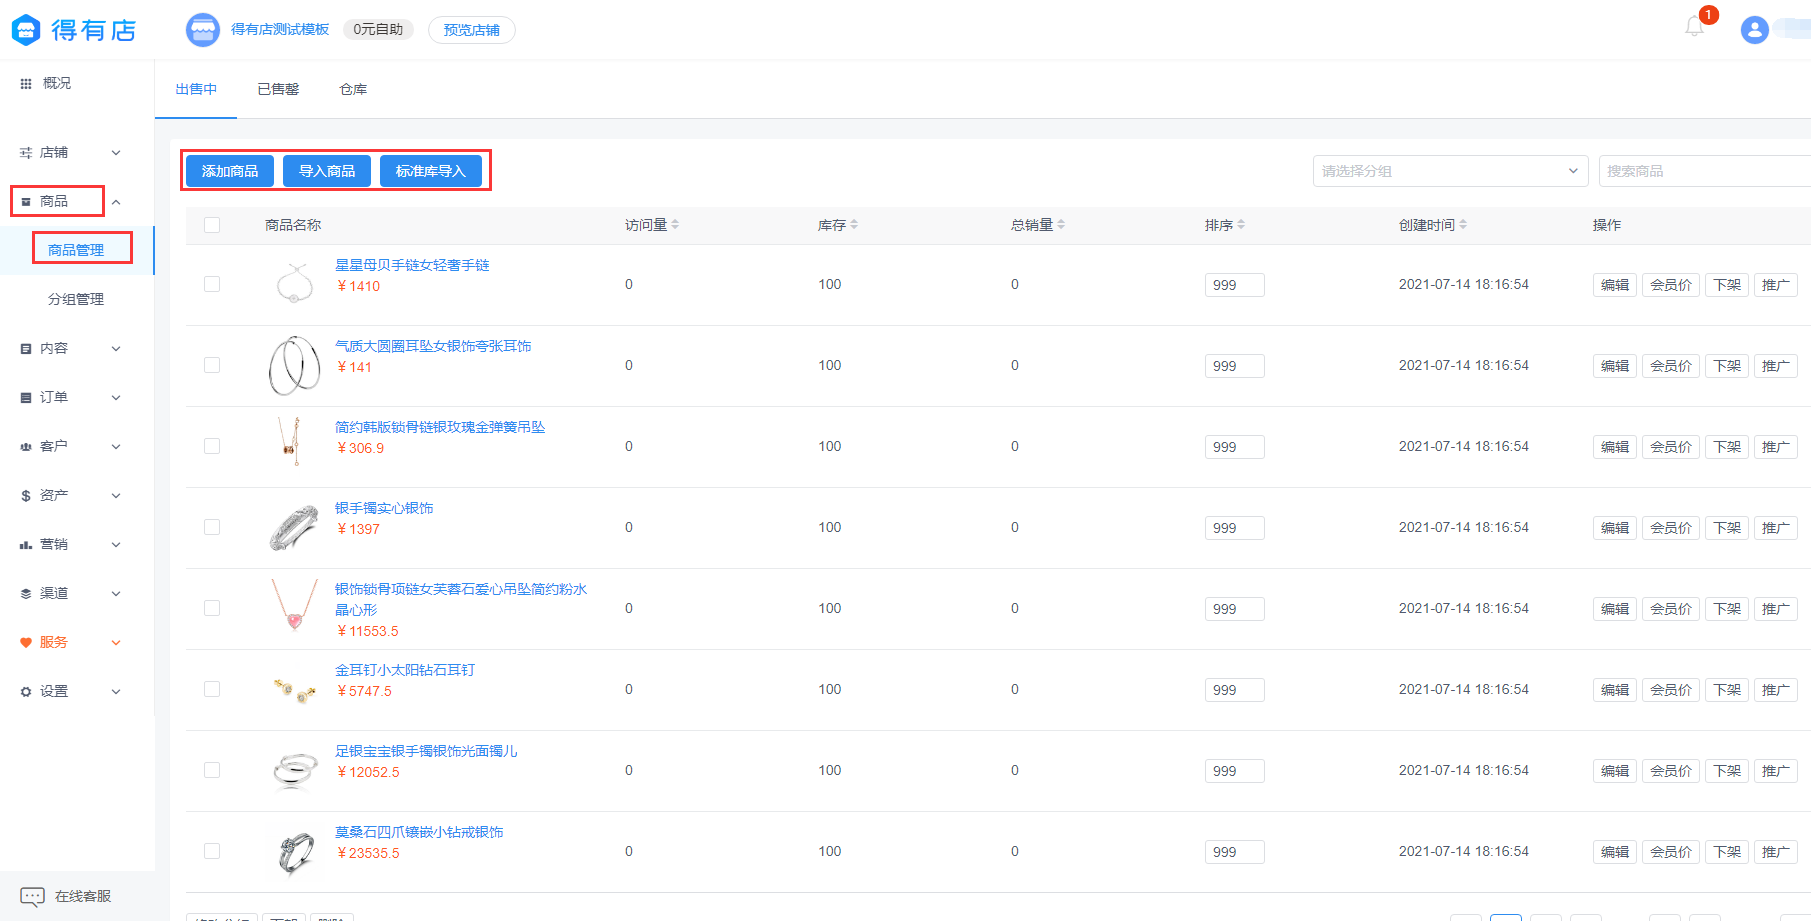Open the 请选择分组 dropdown
The image size is (1811, 921).
1450,171
